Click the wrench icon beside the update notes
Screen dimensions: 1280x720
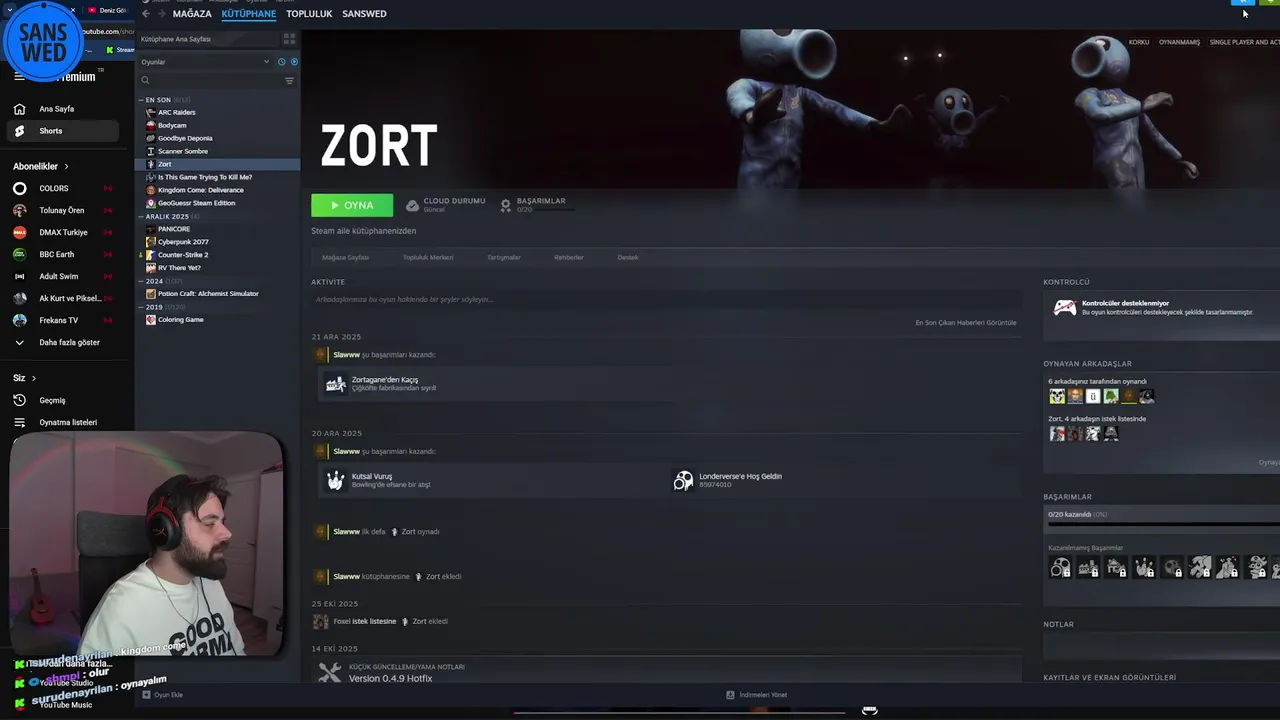point(329,673)
